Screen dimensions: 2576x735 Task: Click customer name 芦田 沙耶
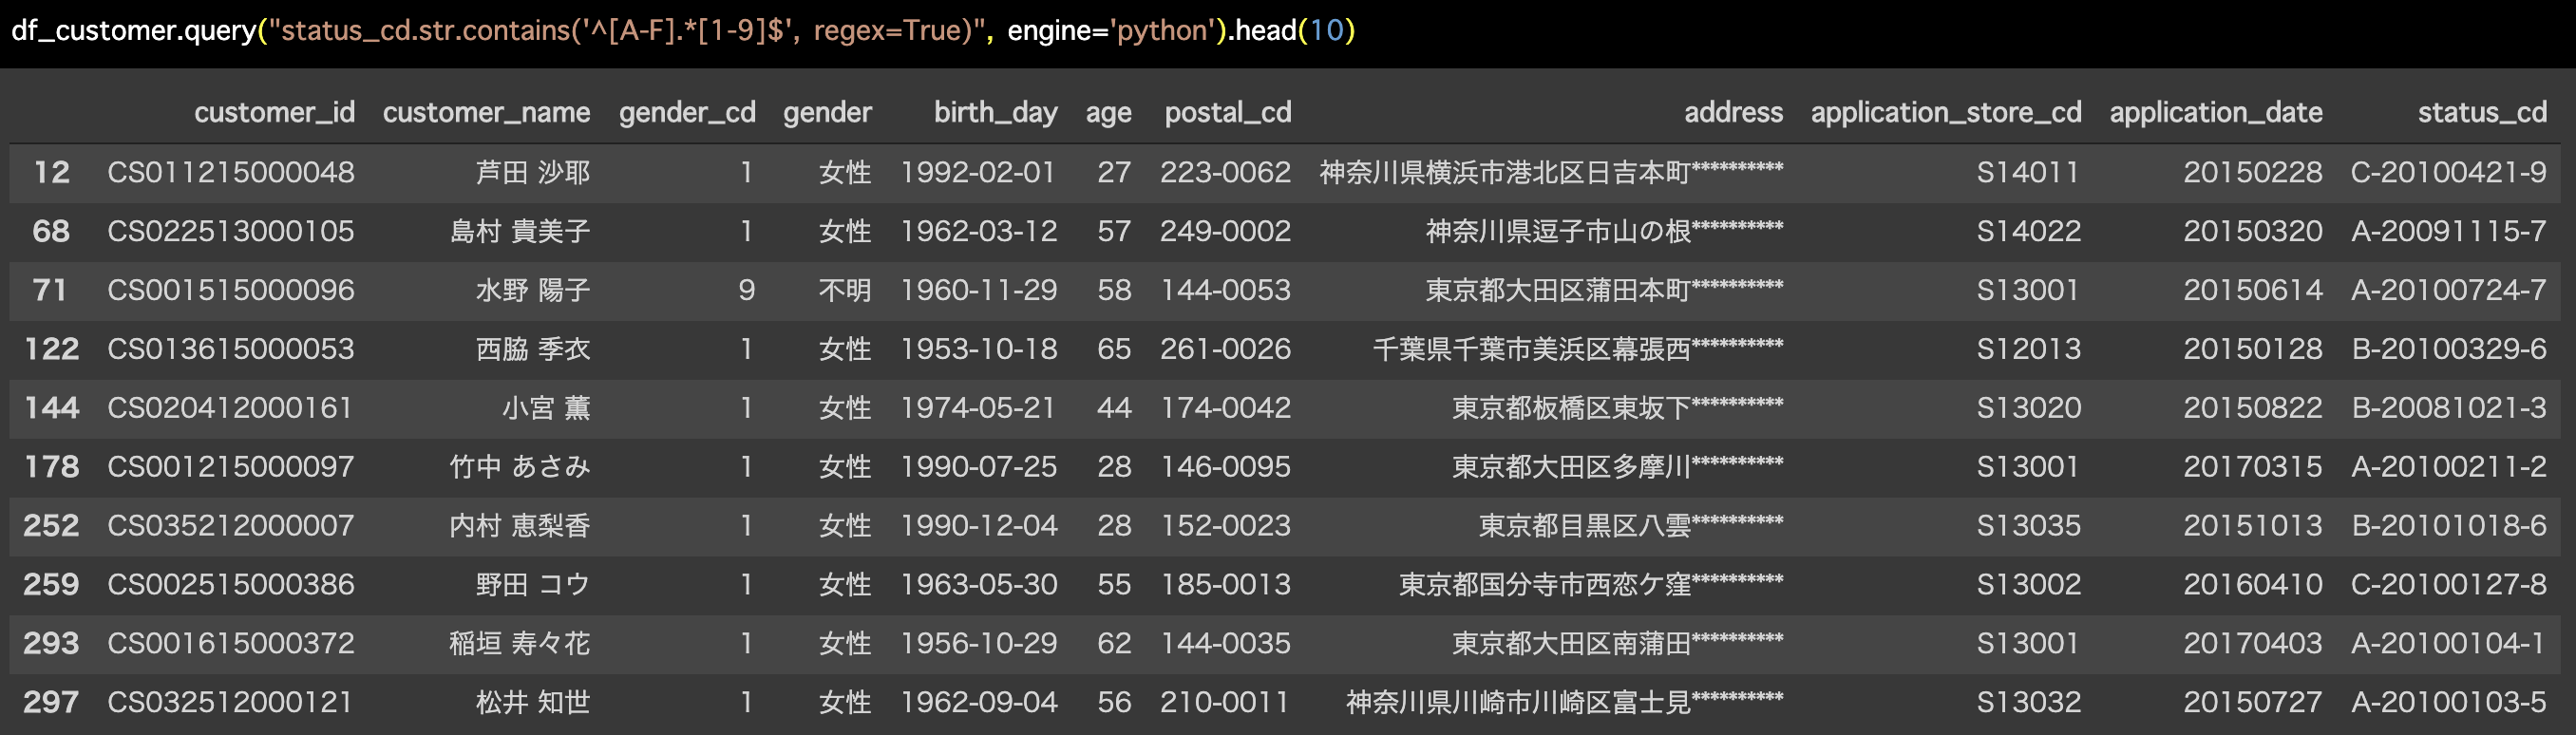pyautogui.click(x=533, y=172)
